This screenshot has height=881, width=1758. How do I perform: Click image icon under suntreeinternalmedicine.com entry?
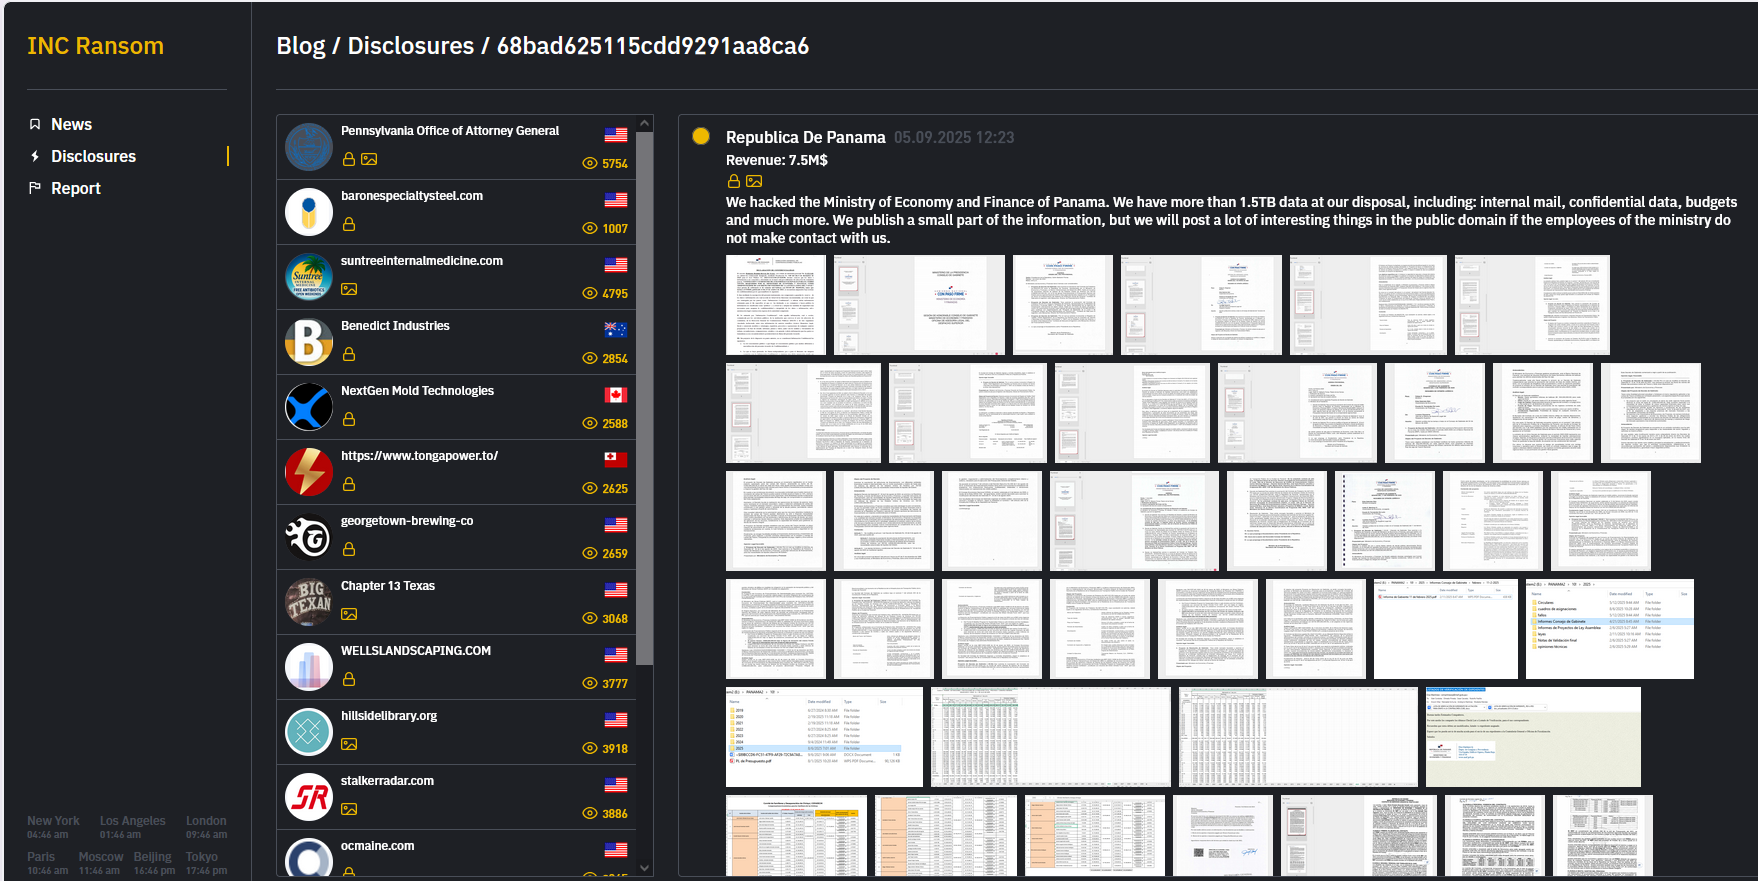[x=349, y=289]
